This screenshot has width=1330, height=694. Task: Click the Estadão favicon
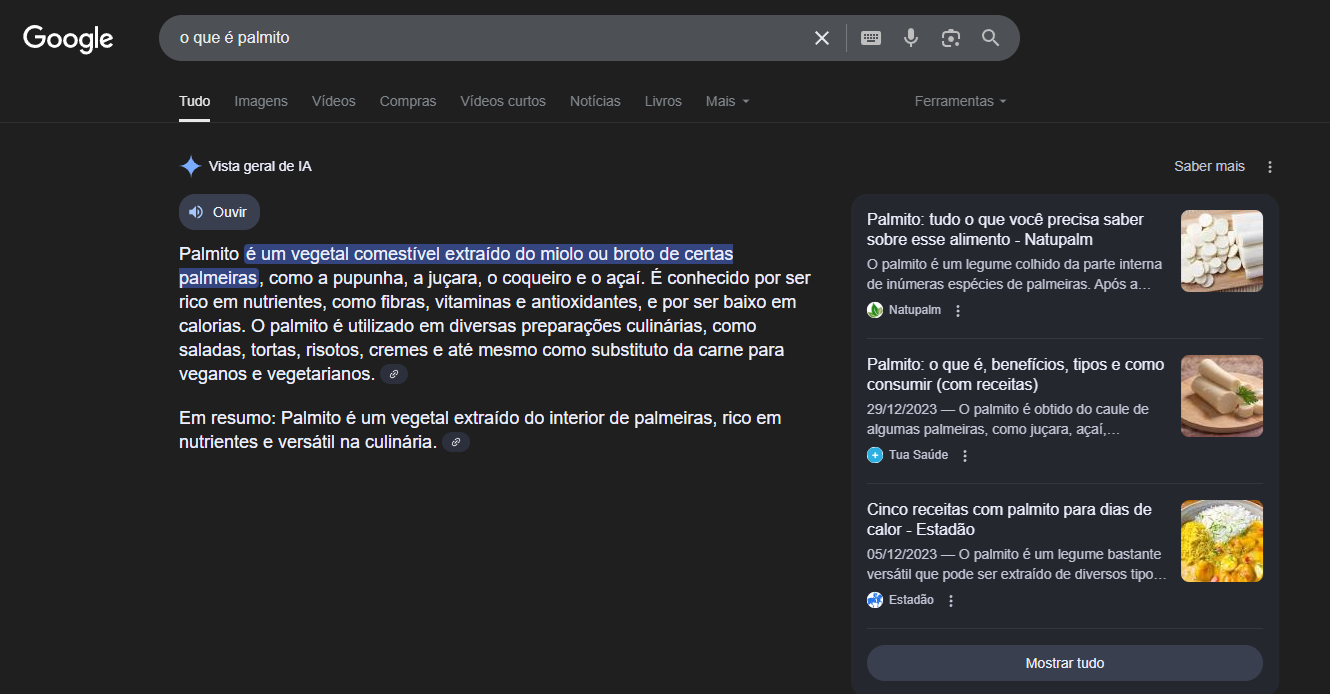pyautogui.click(x=875, y=600)
